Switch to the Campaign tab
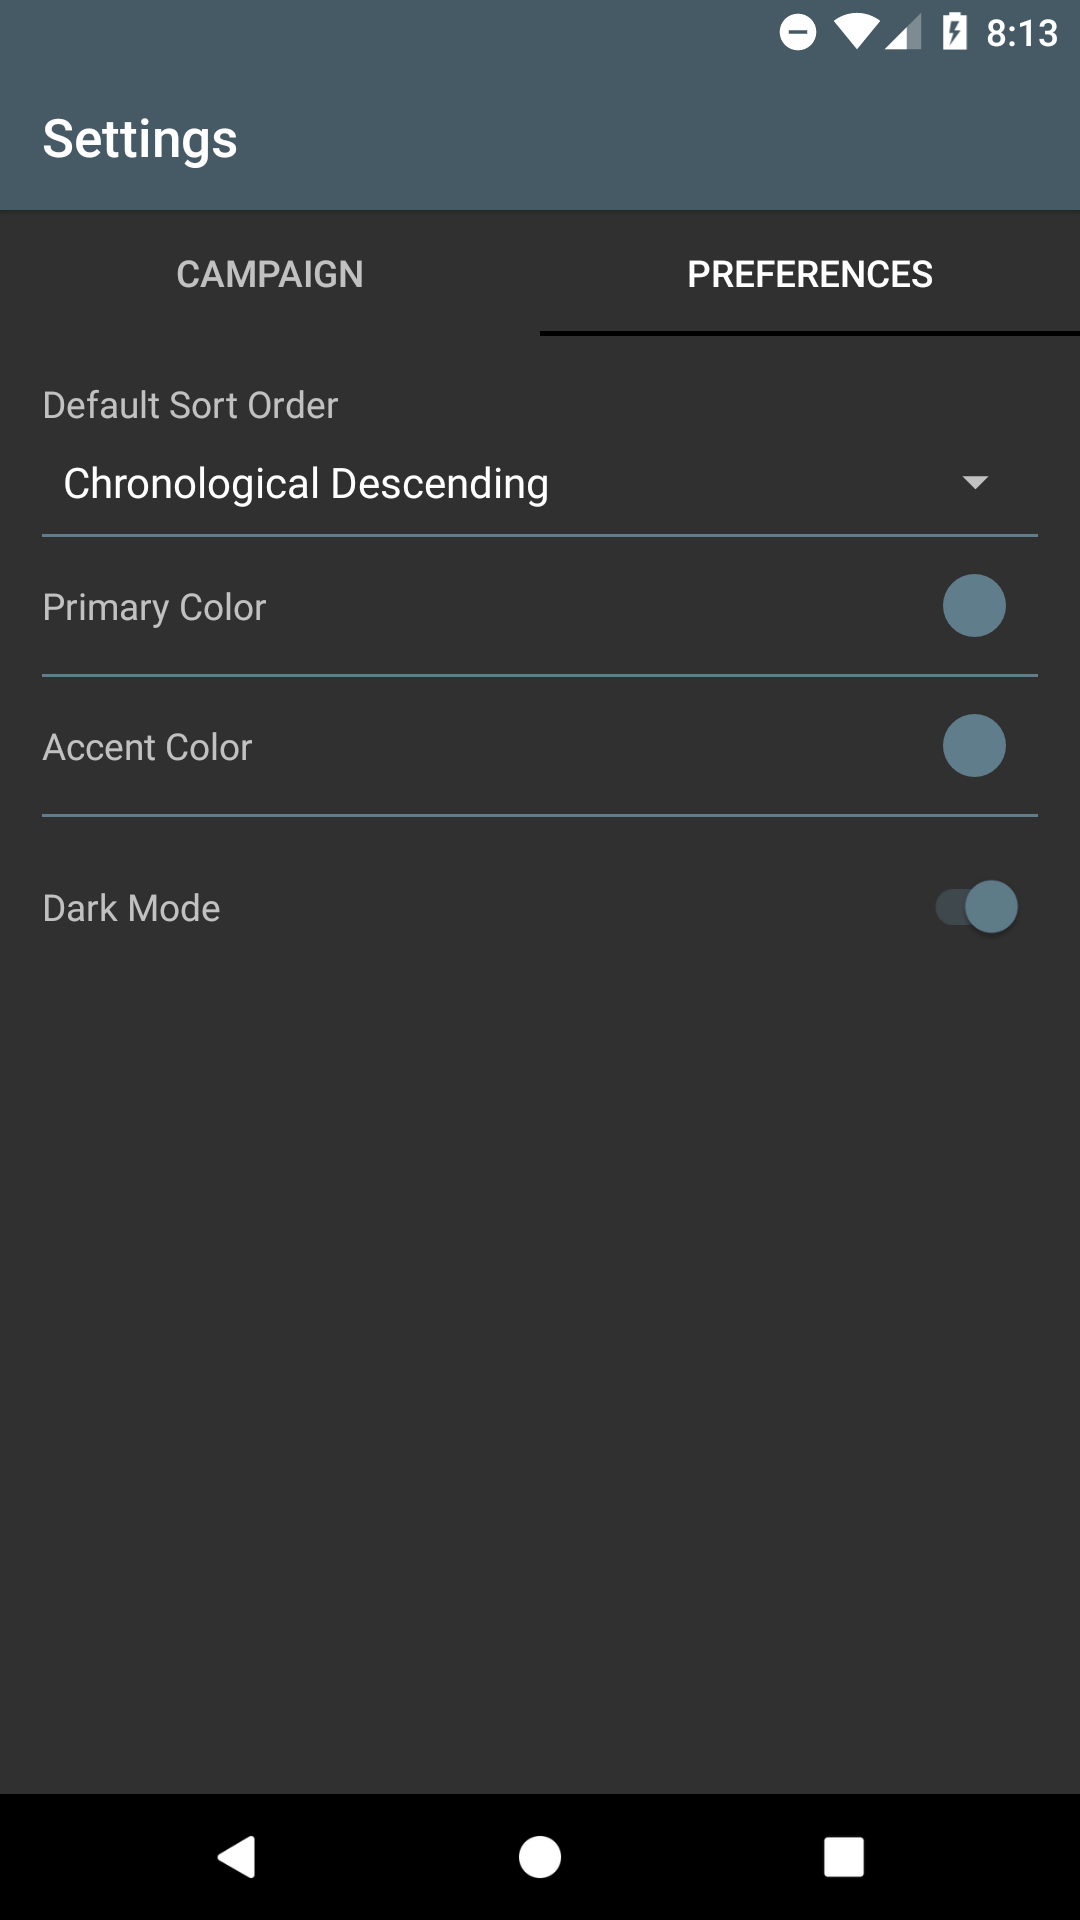The height and width of the screenshot is (1920, 1080). click(x=270, y=274)
